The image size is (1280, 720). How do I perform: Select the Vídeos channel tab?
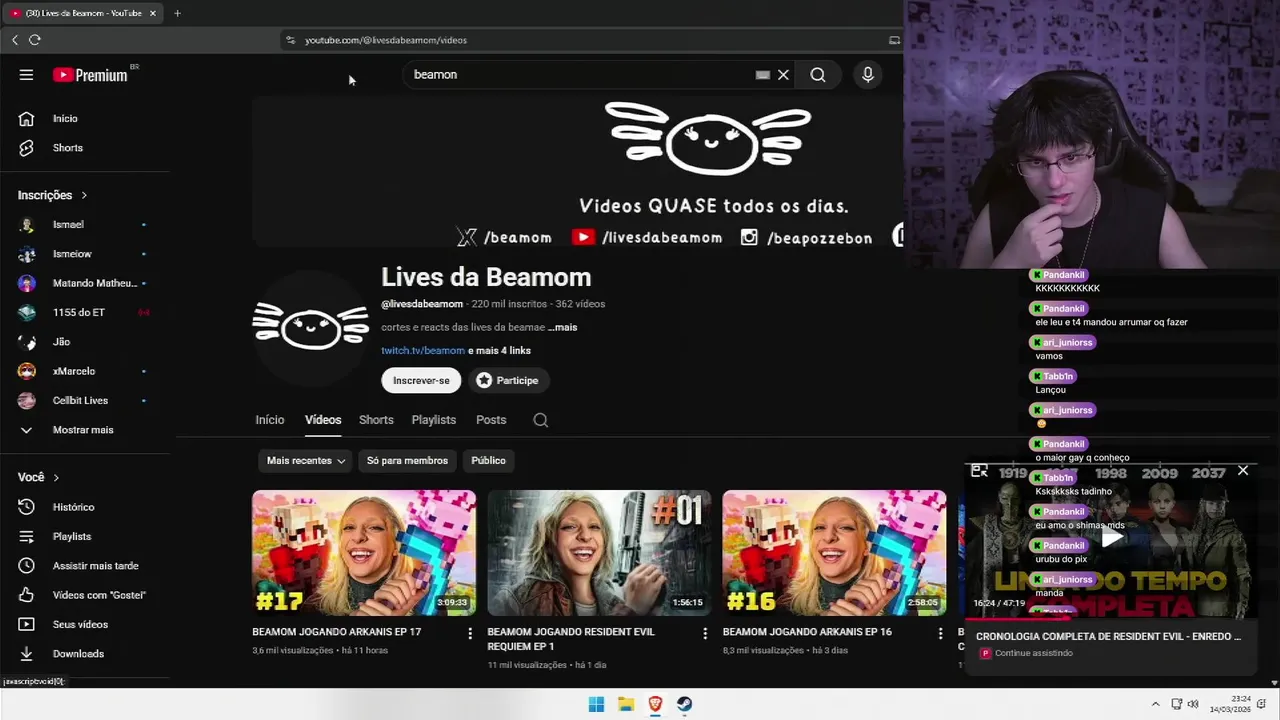click(x=323, y=420)
